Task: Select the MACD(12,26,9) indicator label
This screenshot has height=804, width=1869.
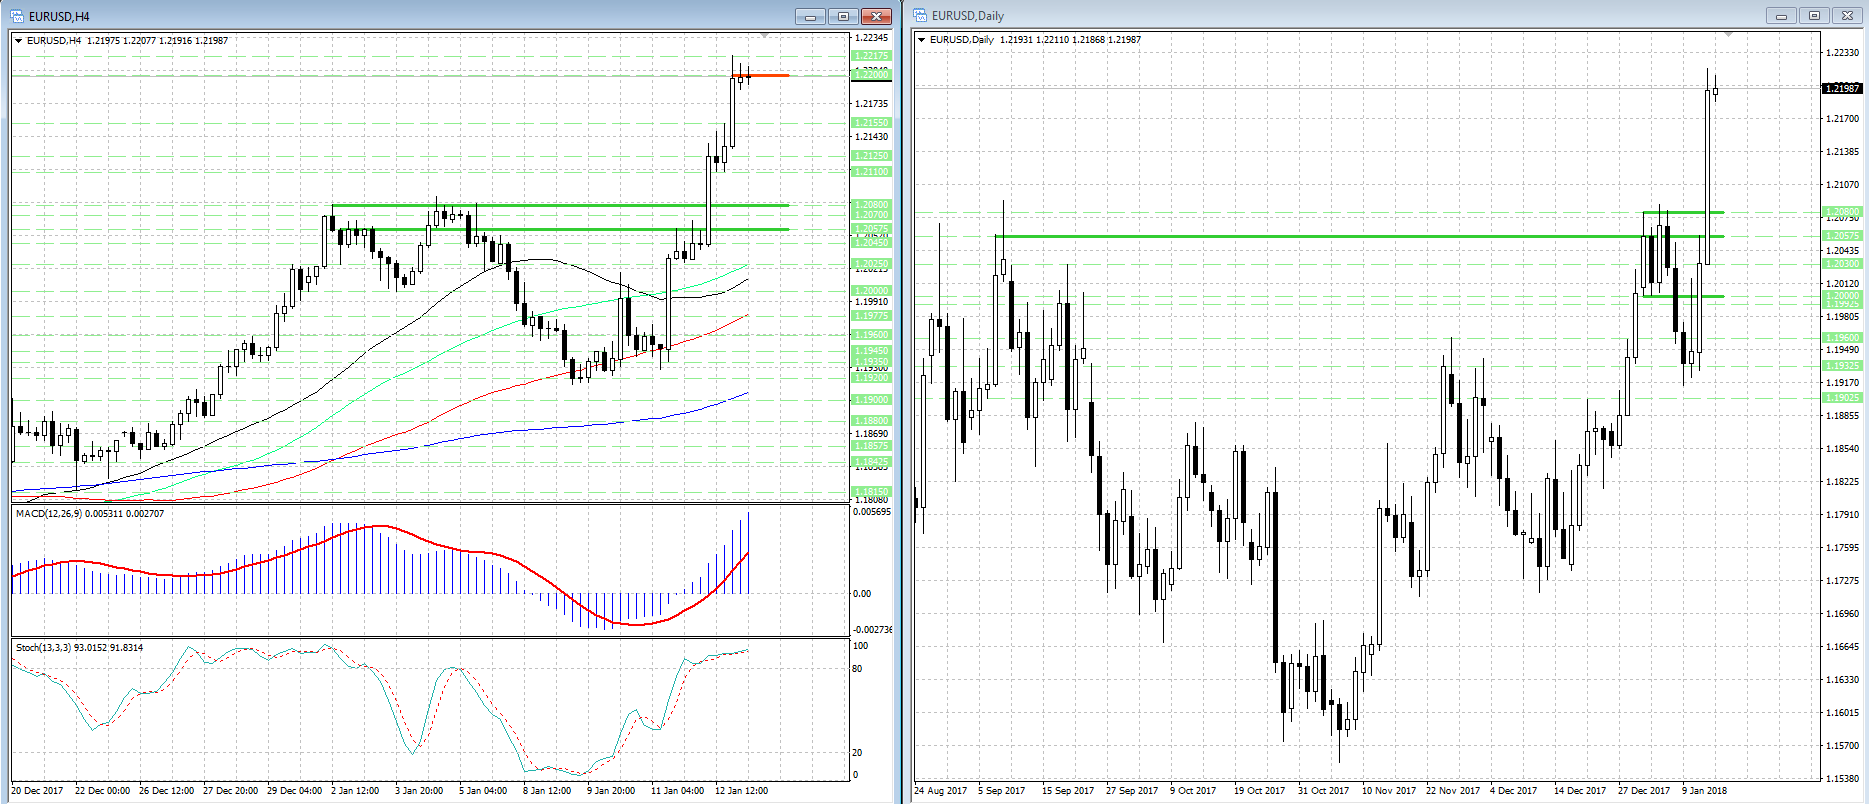Action: 90,513
